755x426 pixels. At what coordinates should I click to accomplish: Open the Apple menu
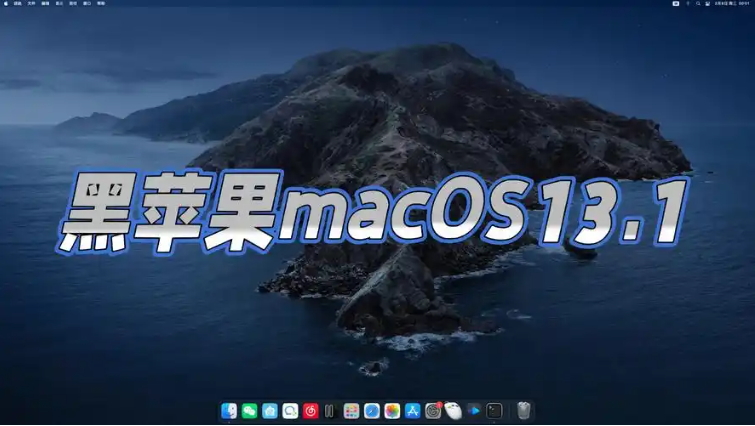coord(6,3)
